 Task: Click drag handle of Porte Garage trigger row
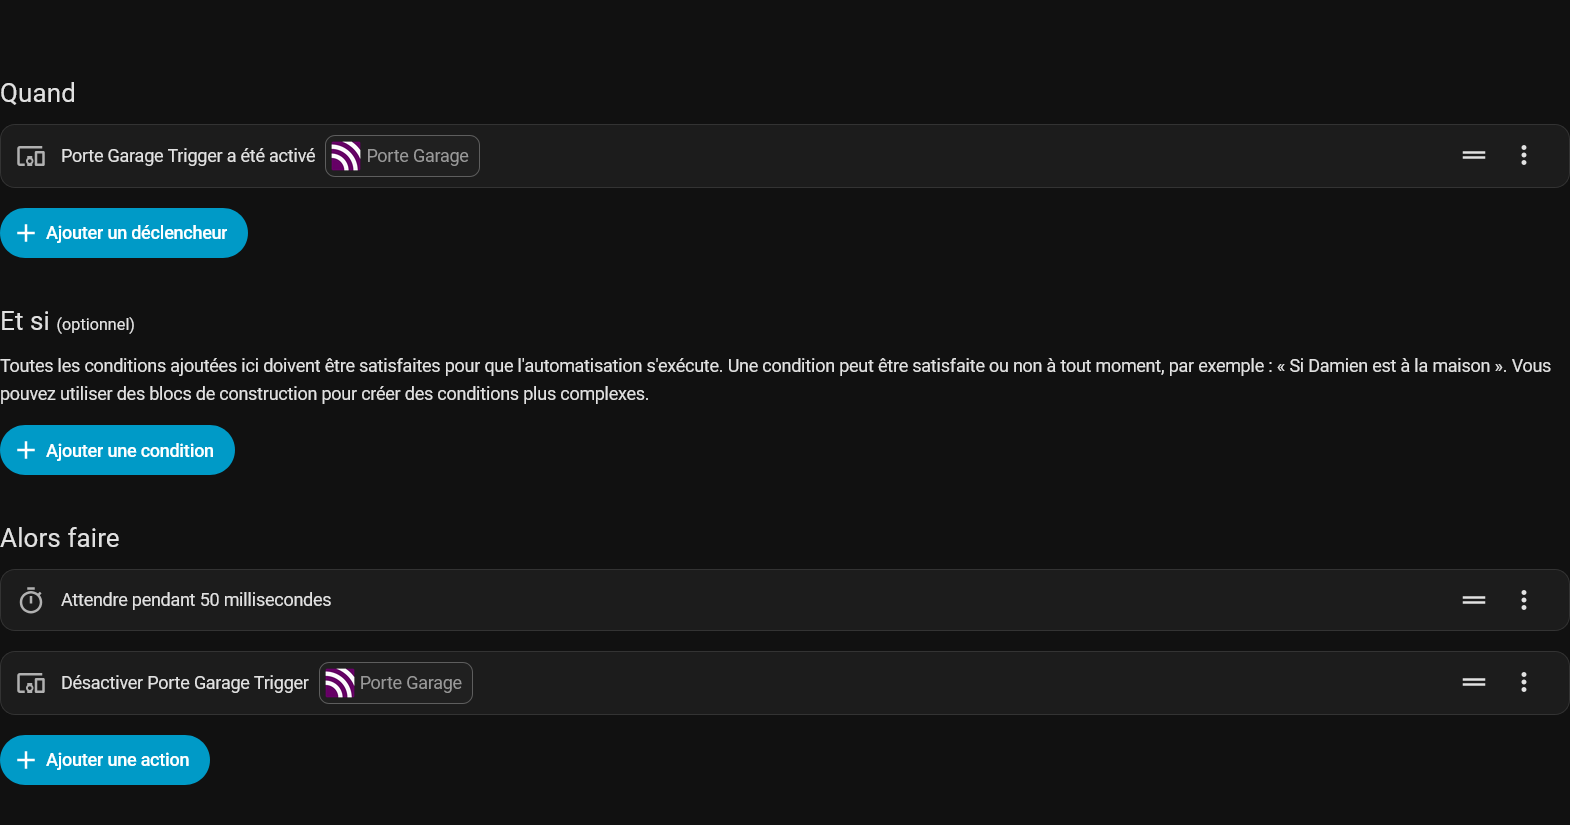pos(1474,155)
